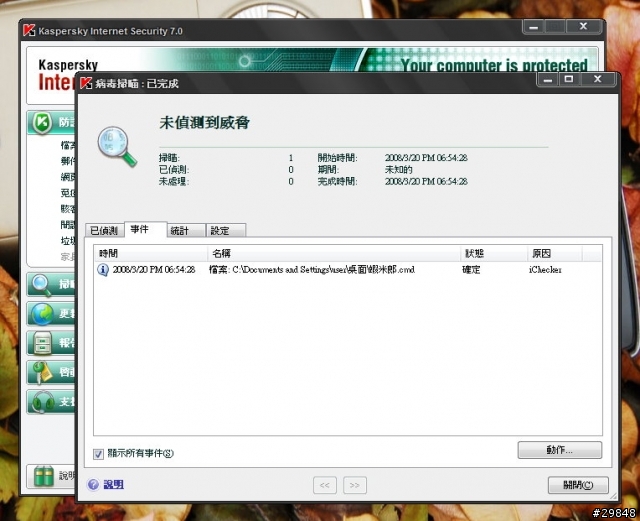The width and height of the screenshot is (640, 521).
Task: Open Support headset icon in main window
Action: click(x=43, y=401)
